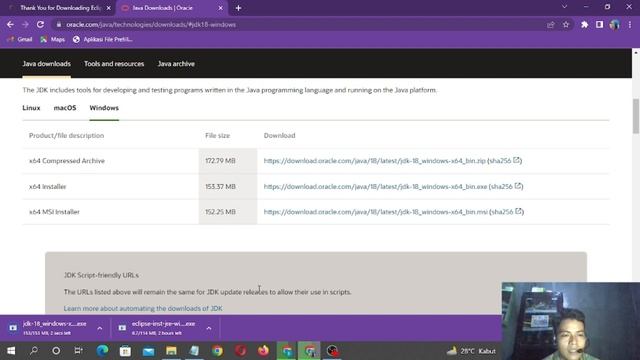The height and width of the screenshot is (360, 640).
Task: Click the weather 28°C Kabut widget
Action: [471, 351]
